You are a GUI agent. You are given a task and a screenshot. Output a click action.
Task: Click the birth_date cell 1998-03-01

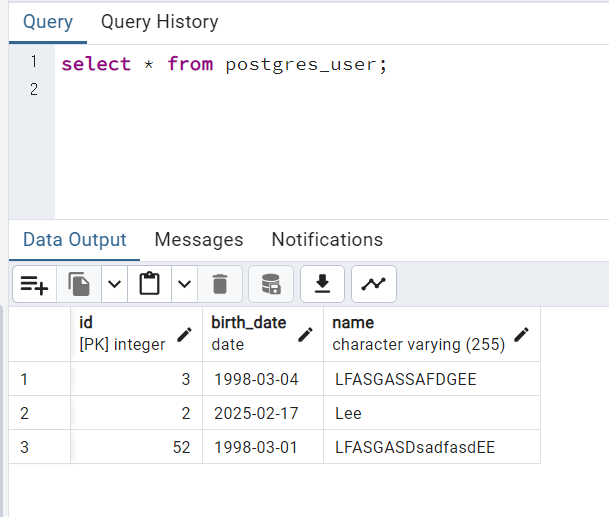click(256, 447)
